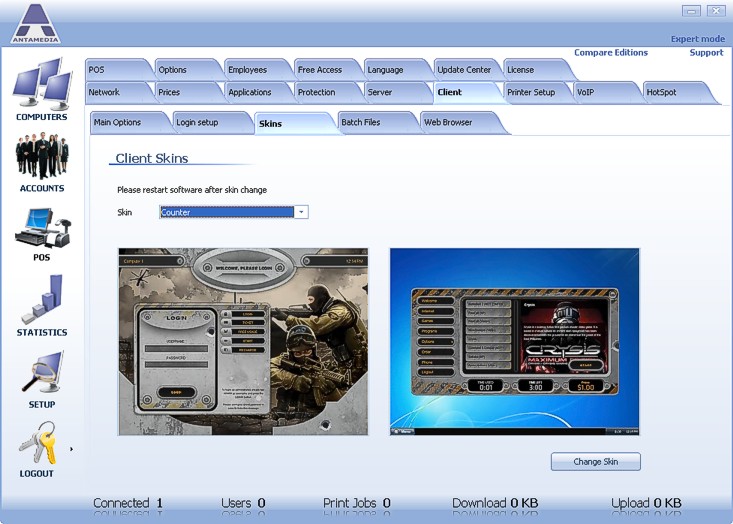The height and width of the screenshot is (524, 733).
Task: Click the Upload 0 KB status entry
Action: click(x=646, y=503)
